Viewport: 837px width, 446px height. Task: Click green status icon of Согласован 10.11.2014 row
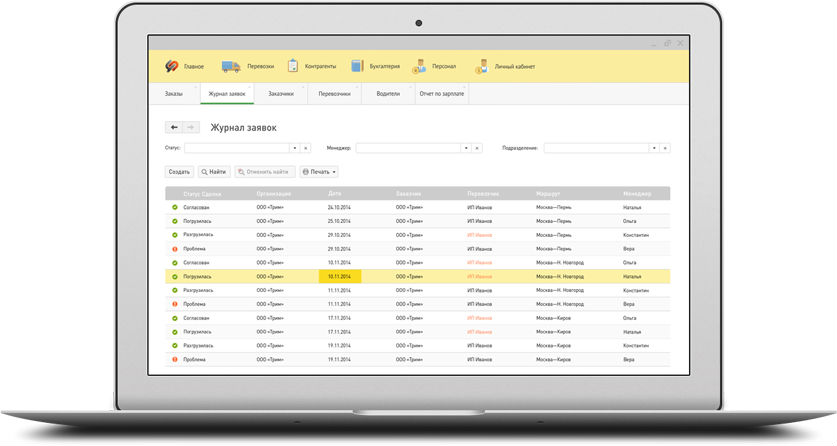pyautogui.click(x=175, y=262)
